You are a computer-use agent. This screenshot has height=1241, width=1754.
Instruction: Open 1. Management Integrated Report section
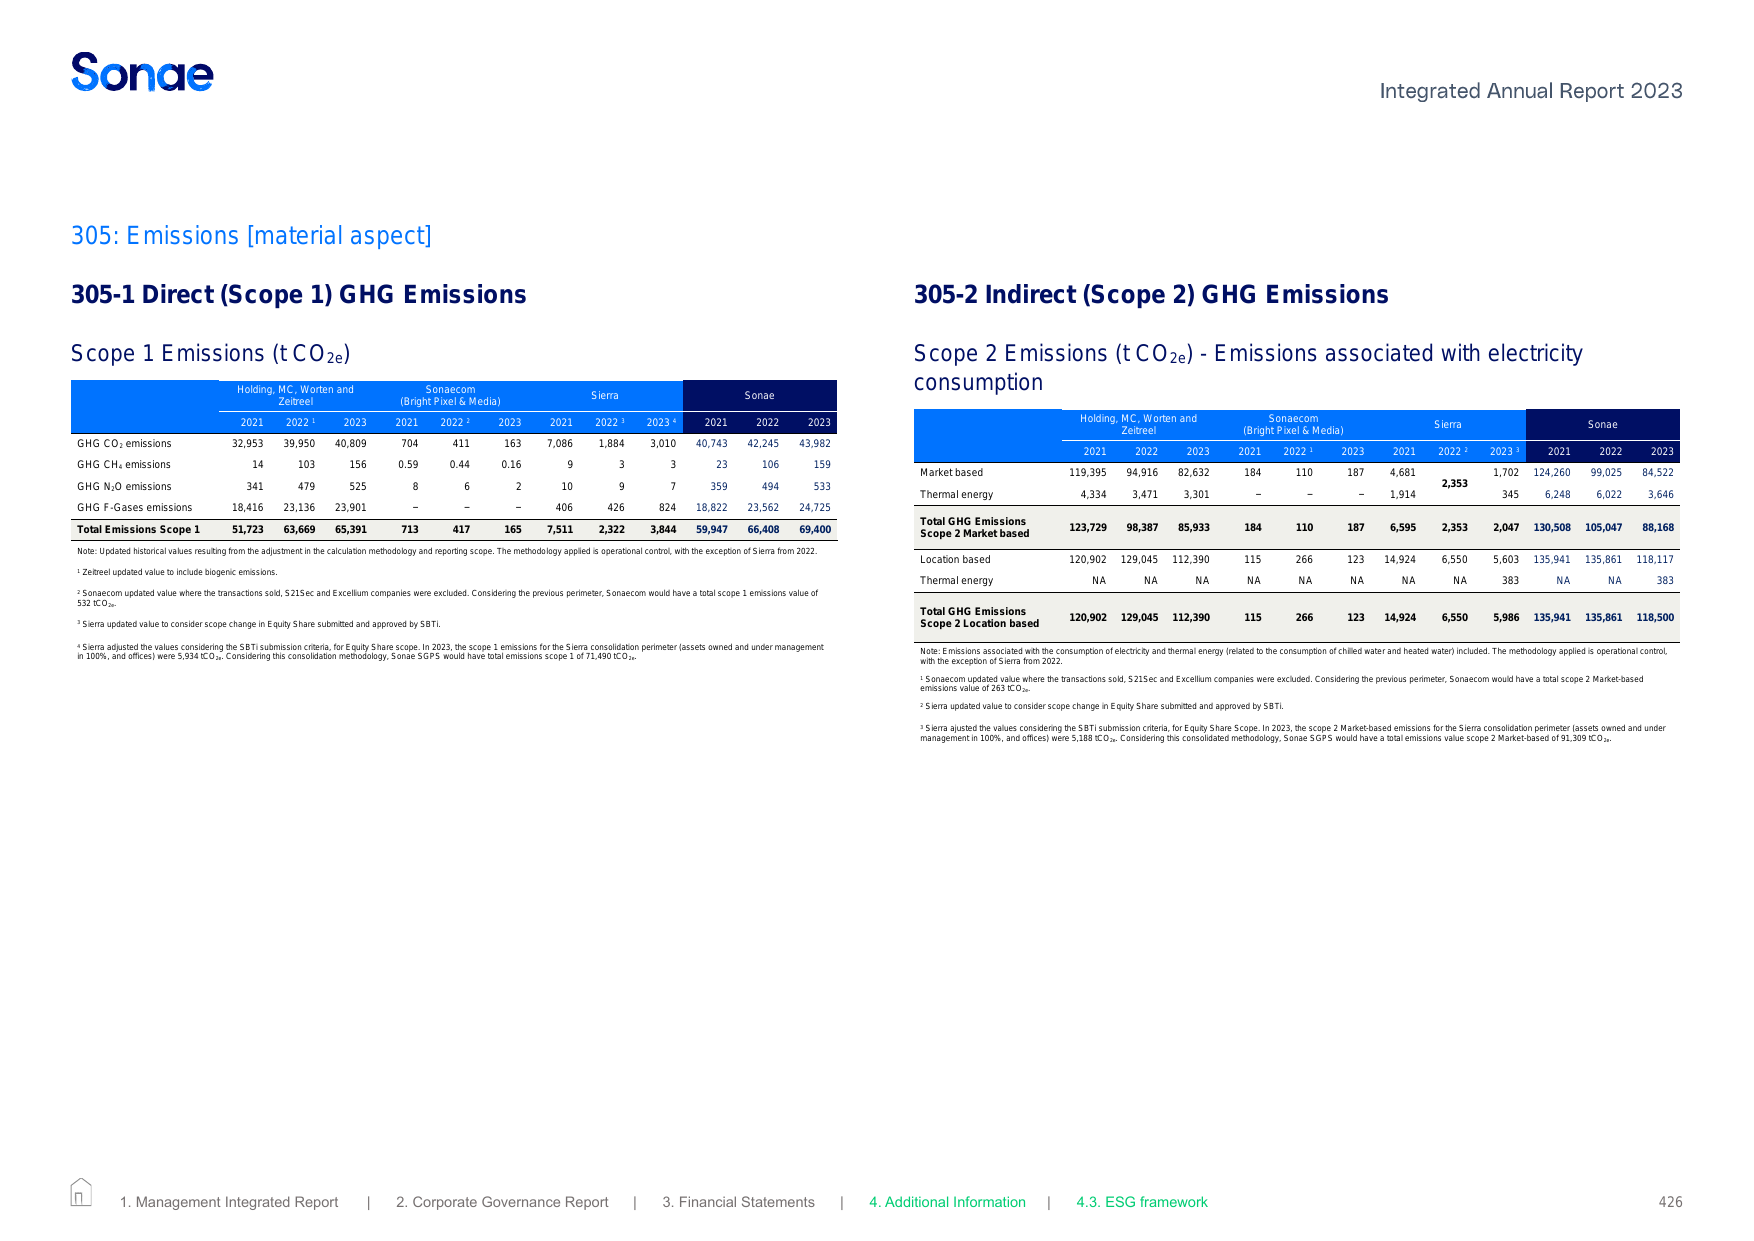click(229, 1202)
